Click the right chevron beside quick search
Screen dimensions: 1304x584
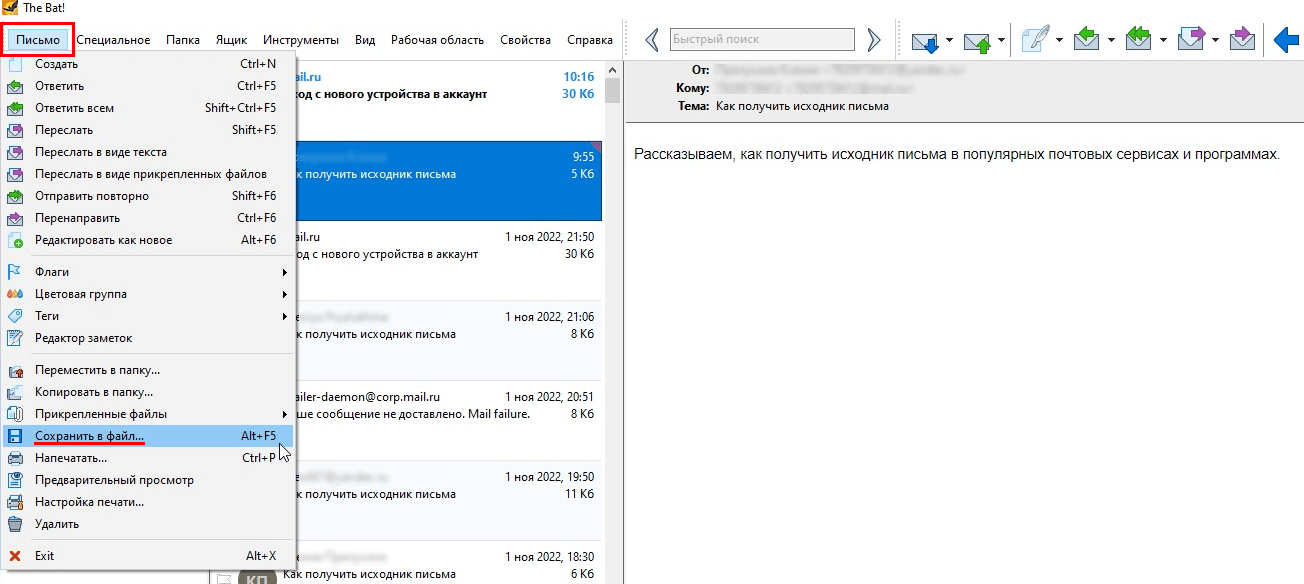(x=874, y=40)
